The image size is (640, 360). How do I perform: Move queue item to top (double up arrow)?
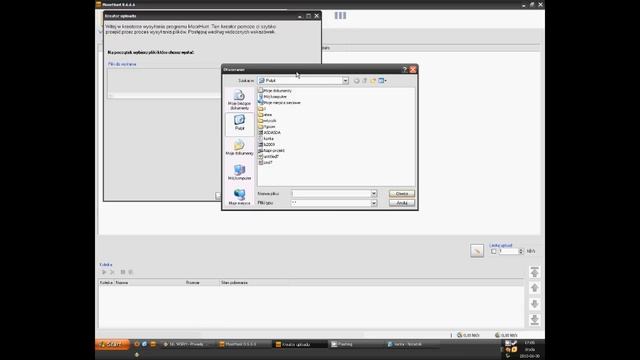pos(535,272)
